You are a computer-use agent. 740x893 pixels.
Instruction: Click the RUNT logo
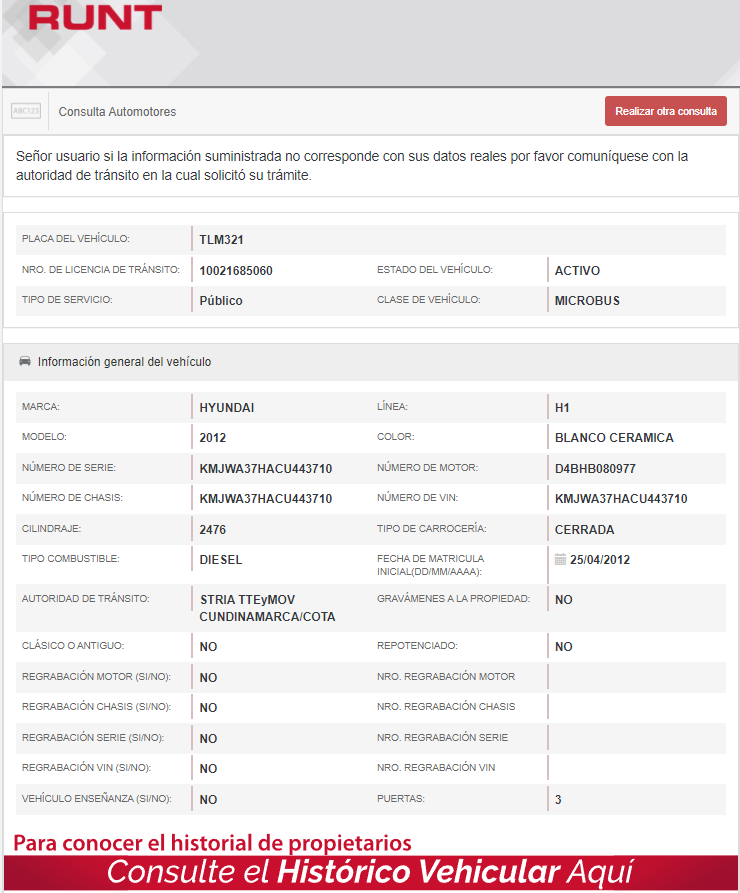click(95, 17)
